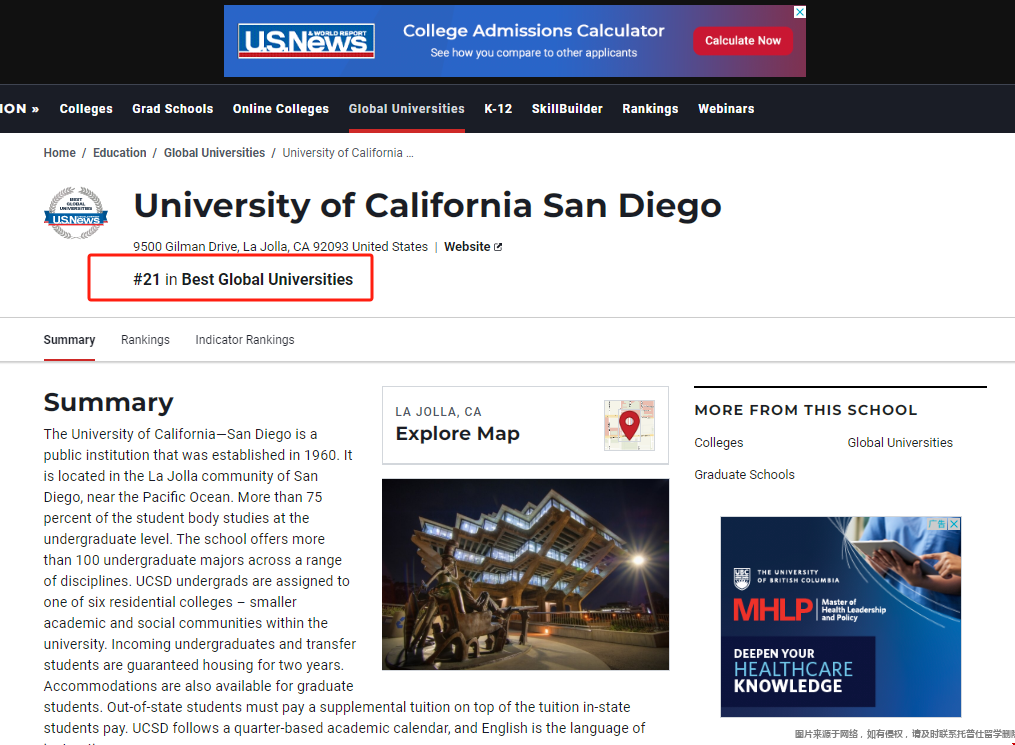Click the ad info label on UBC ad
The width and height of the screenshot is (1015, 745).
(x=937, y=524)
